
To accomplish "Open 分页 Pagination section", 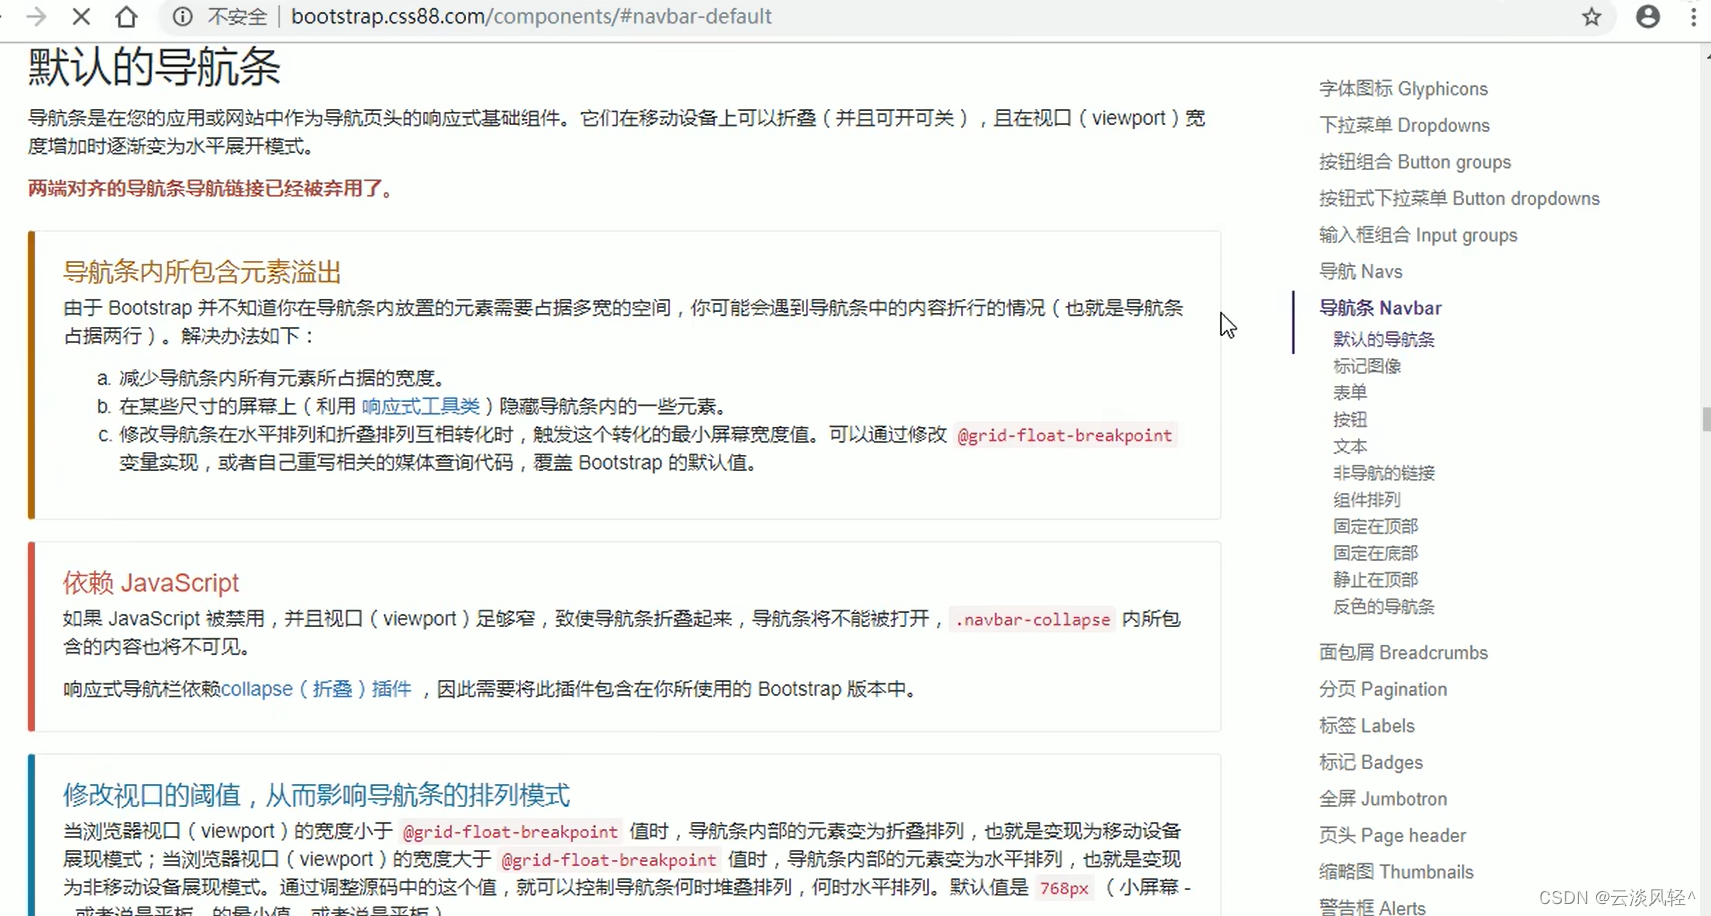I will coord(1383,689).
